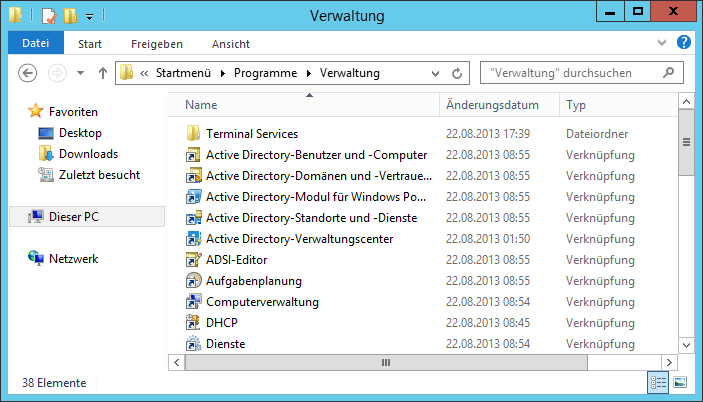Switch to the Ansicht ribbon tab

coord(231,44)
